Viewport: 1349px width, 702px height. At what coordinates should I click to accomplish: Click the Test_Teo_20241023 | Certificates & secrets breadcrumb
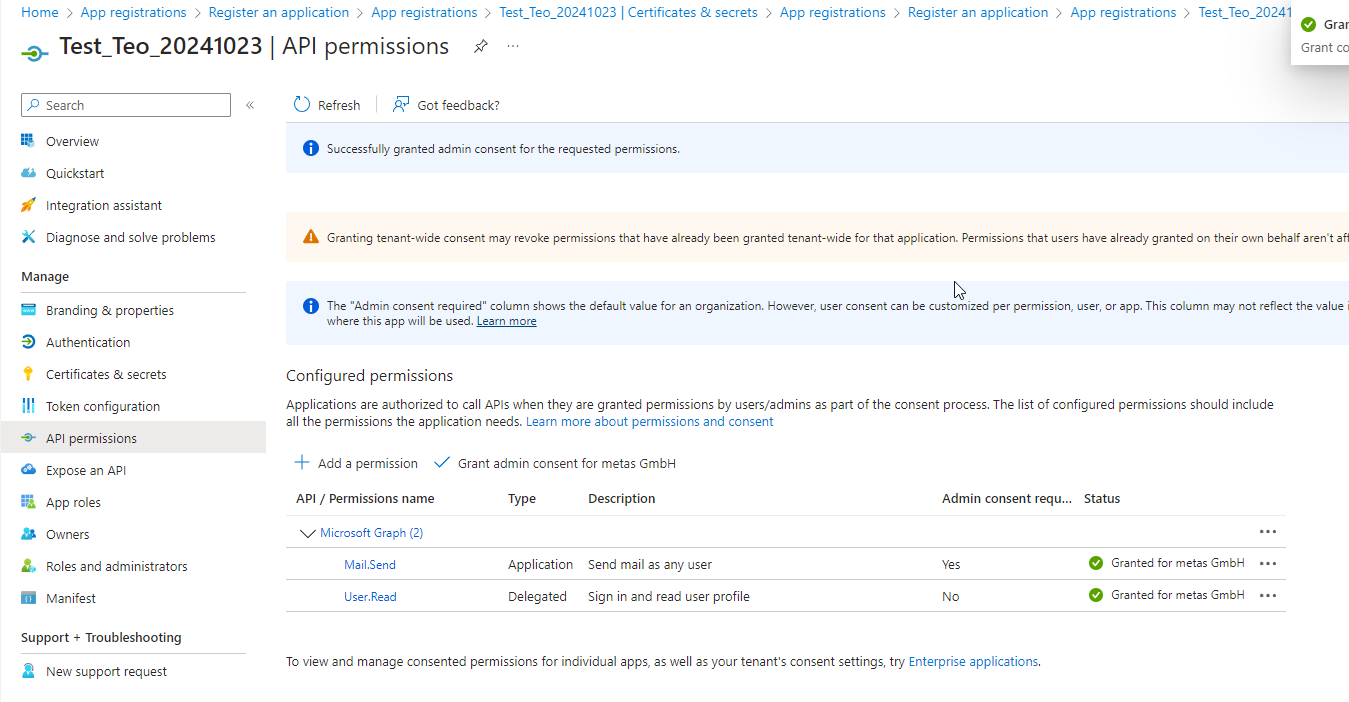pos(628,12)
